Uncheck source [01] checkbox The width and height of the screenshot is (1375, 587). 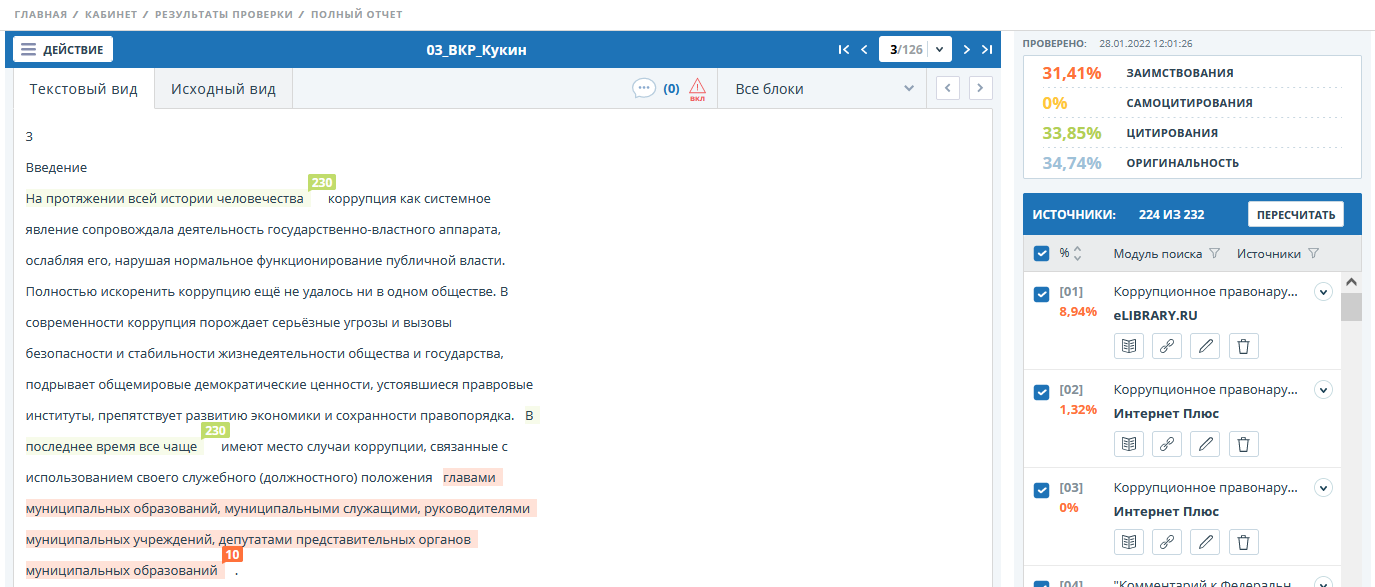(x=1041, y=294)
